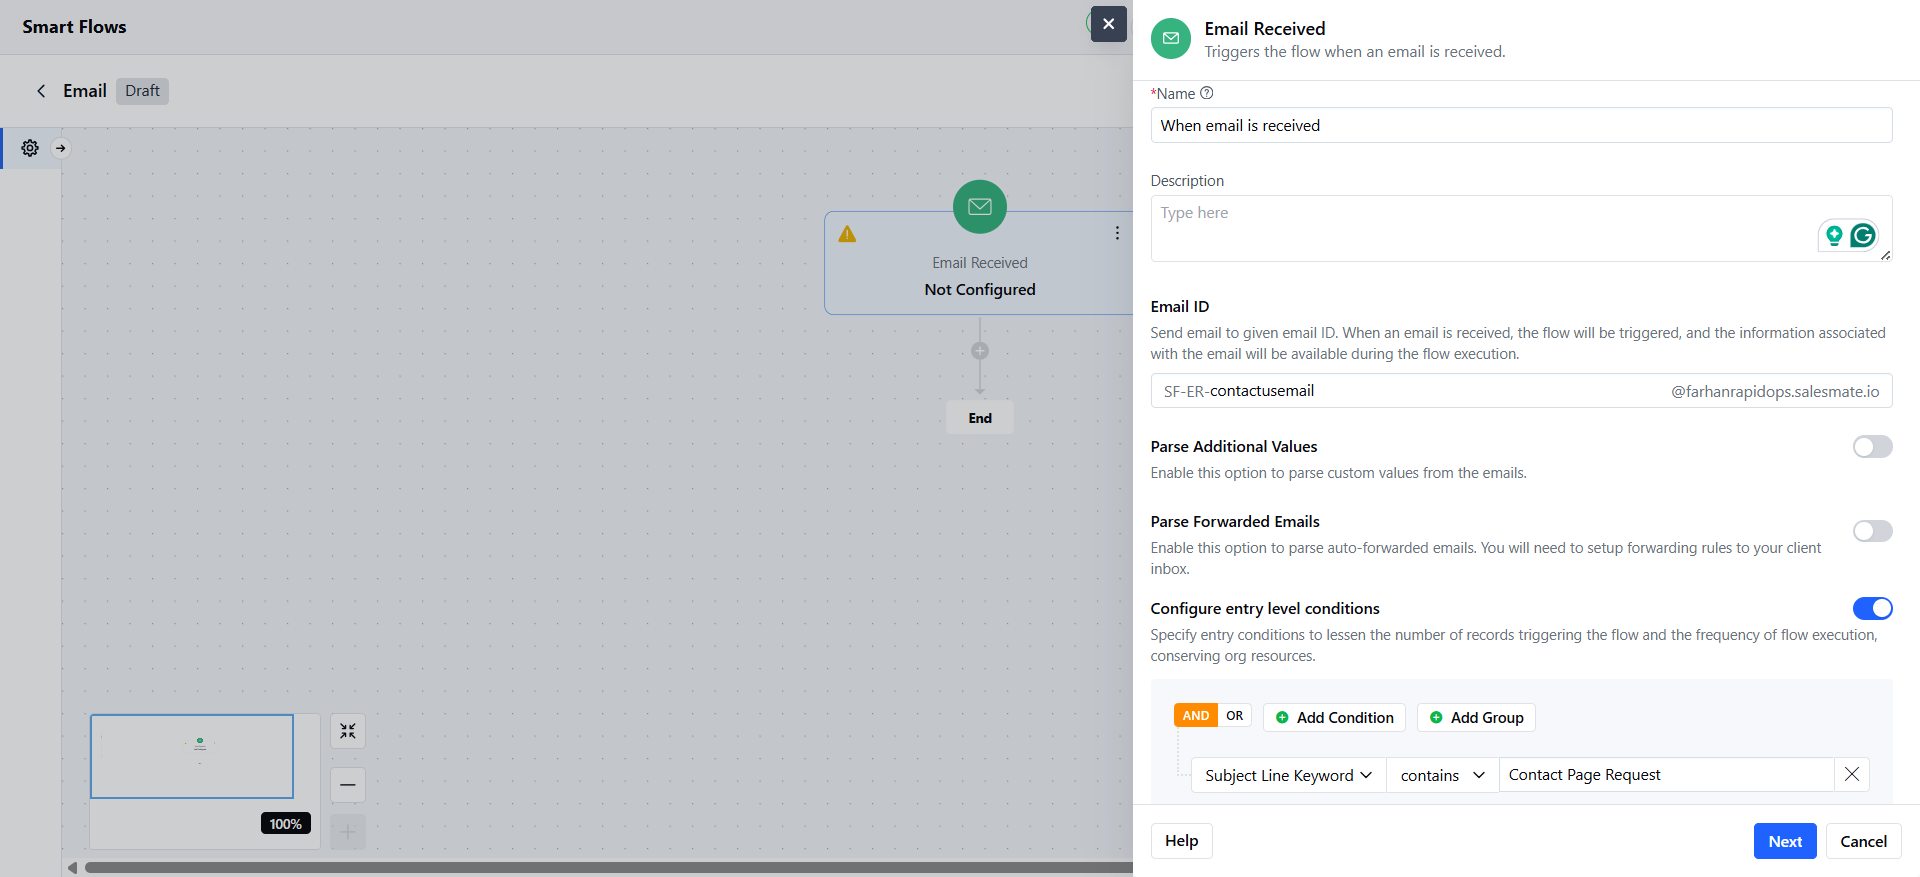Open the three-dot menu on Email Received node
This screenshot has height=877, width=1920.
point(1117,233)
